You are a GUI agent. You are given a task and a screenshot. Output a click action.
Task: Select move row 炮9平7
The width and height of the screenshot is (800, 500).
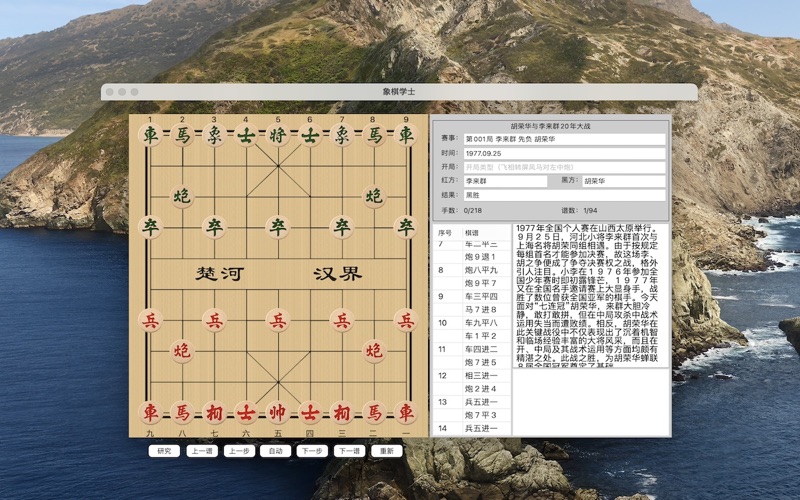pyautogui.click(x=472, y=283)
